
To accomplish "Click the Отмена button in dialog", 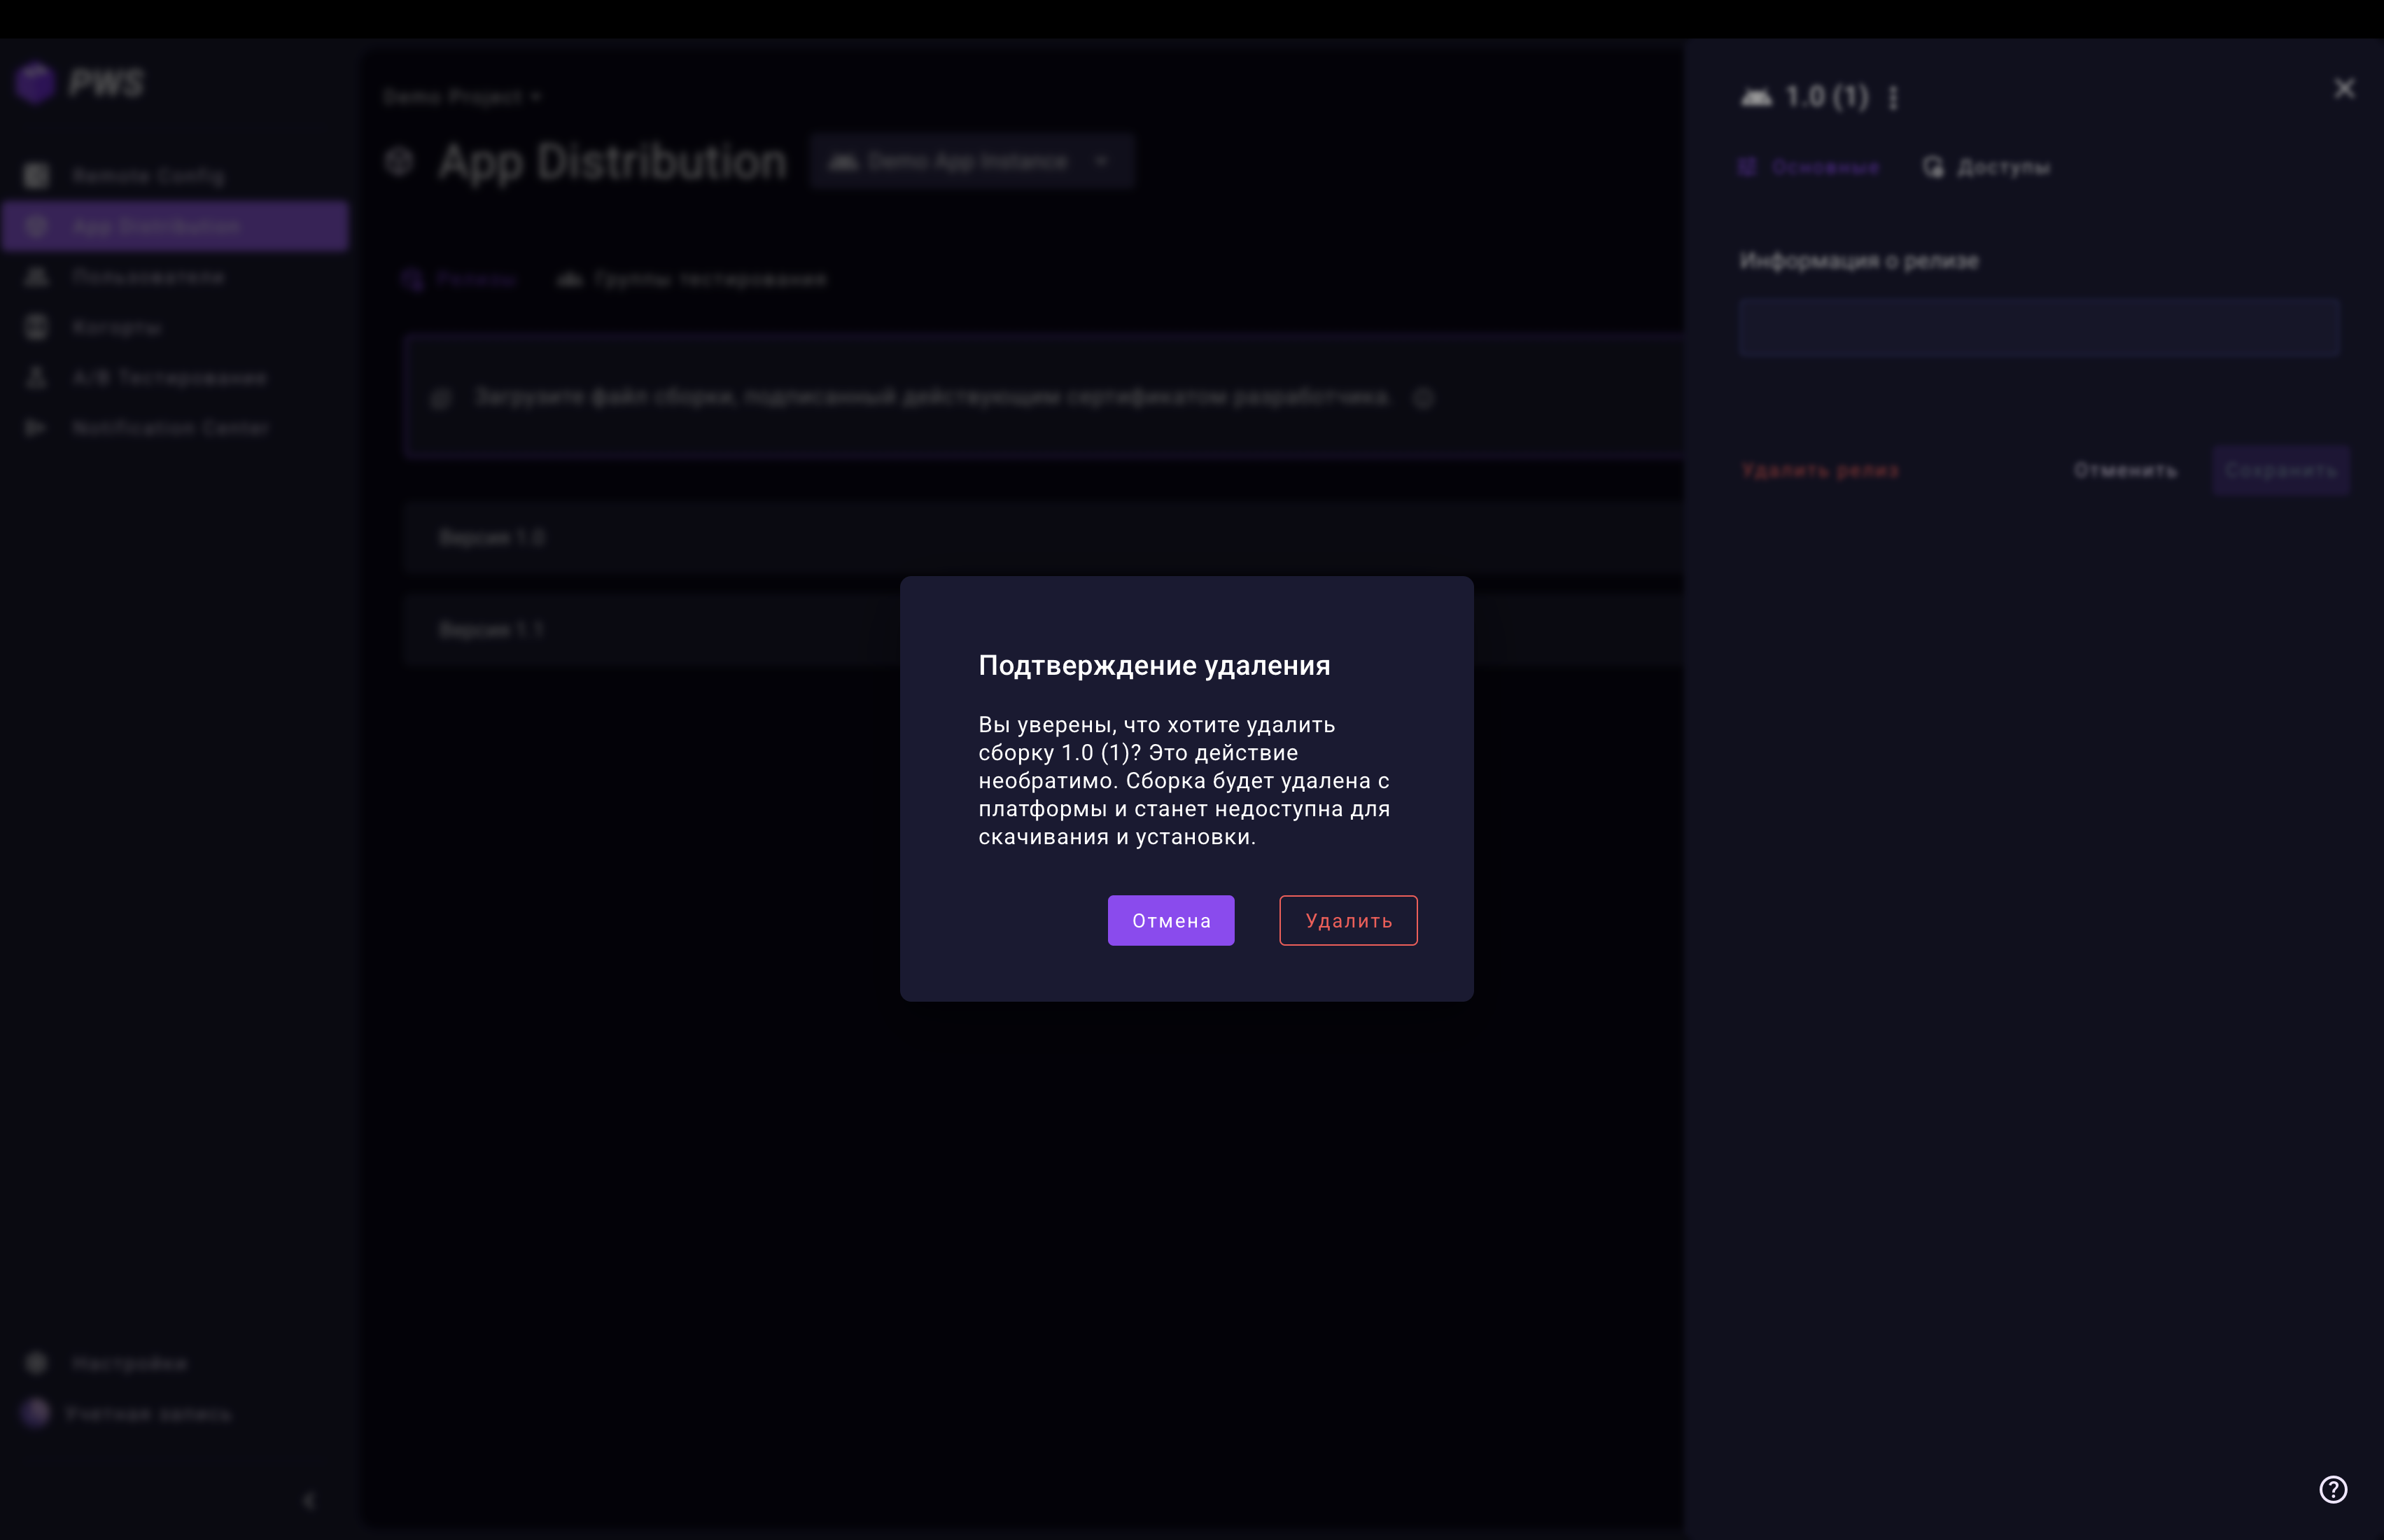I will [x=1170, y=920].
